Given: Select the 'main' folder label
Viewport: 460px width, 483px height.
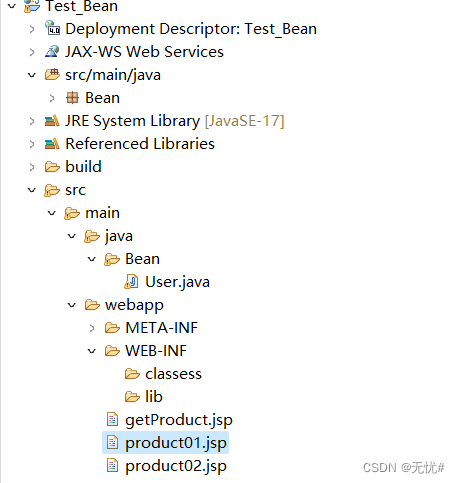Looking at the screenshot, I should click(103, 213).
